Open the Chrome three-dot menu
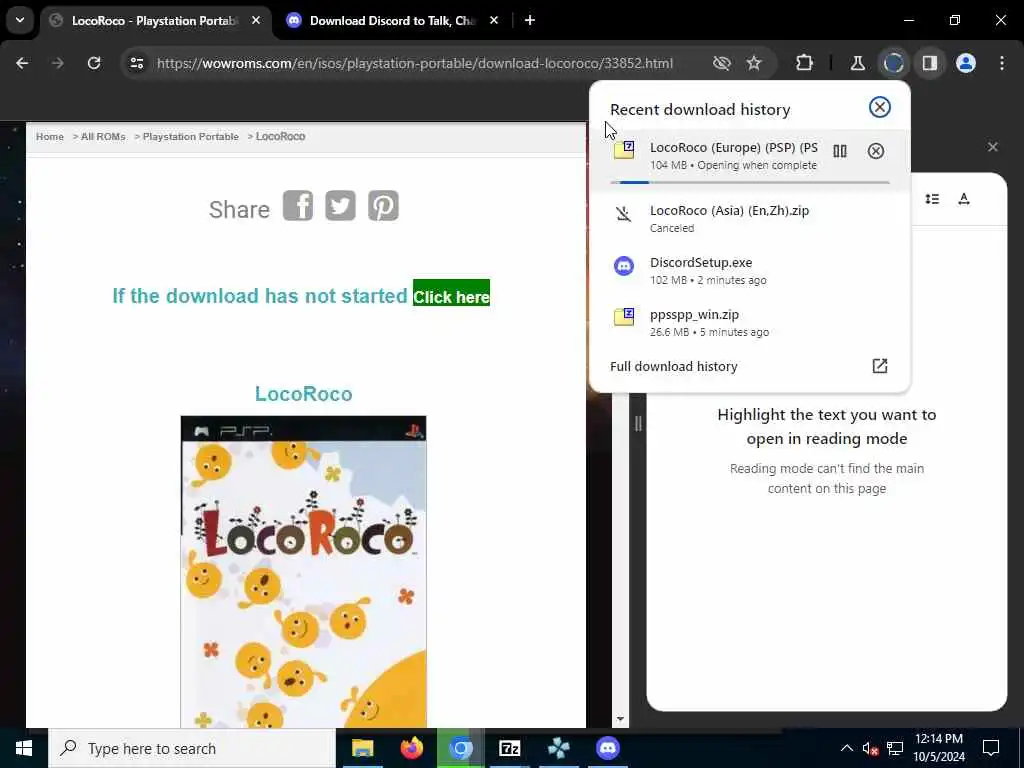This screenshot has width=1024, height=768. click(1002, 63)
